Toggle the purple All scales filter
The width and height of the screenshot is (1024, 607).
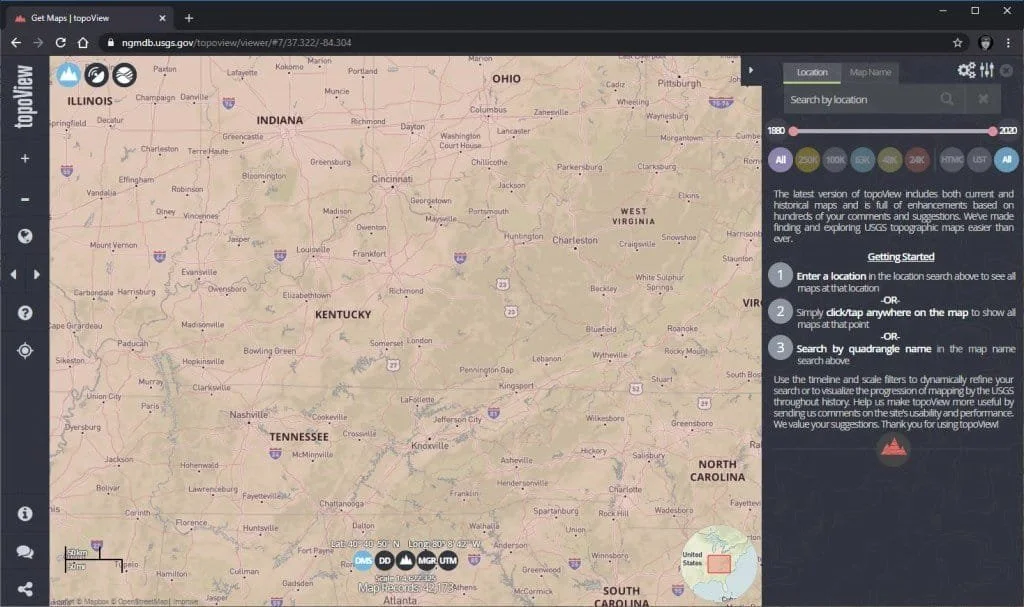click(x=780, y=160)
